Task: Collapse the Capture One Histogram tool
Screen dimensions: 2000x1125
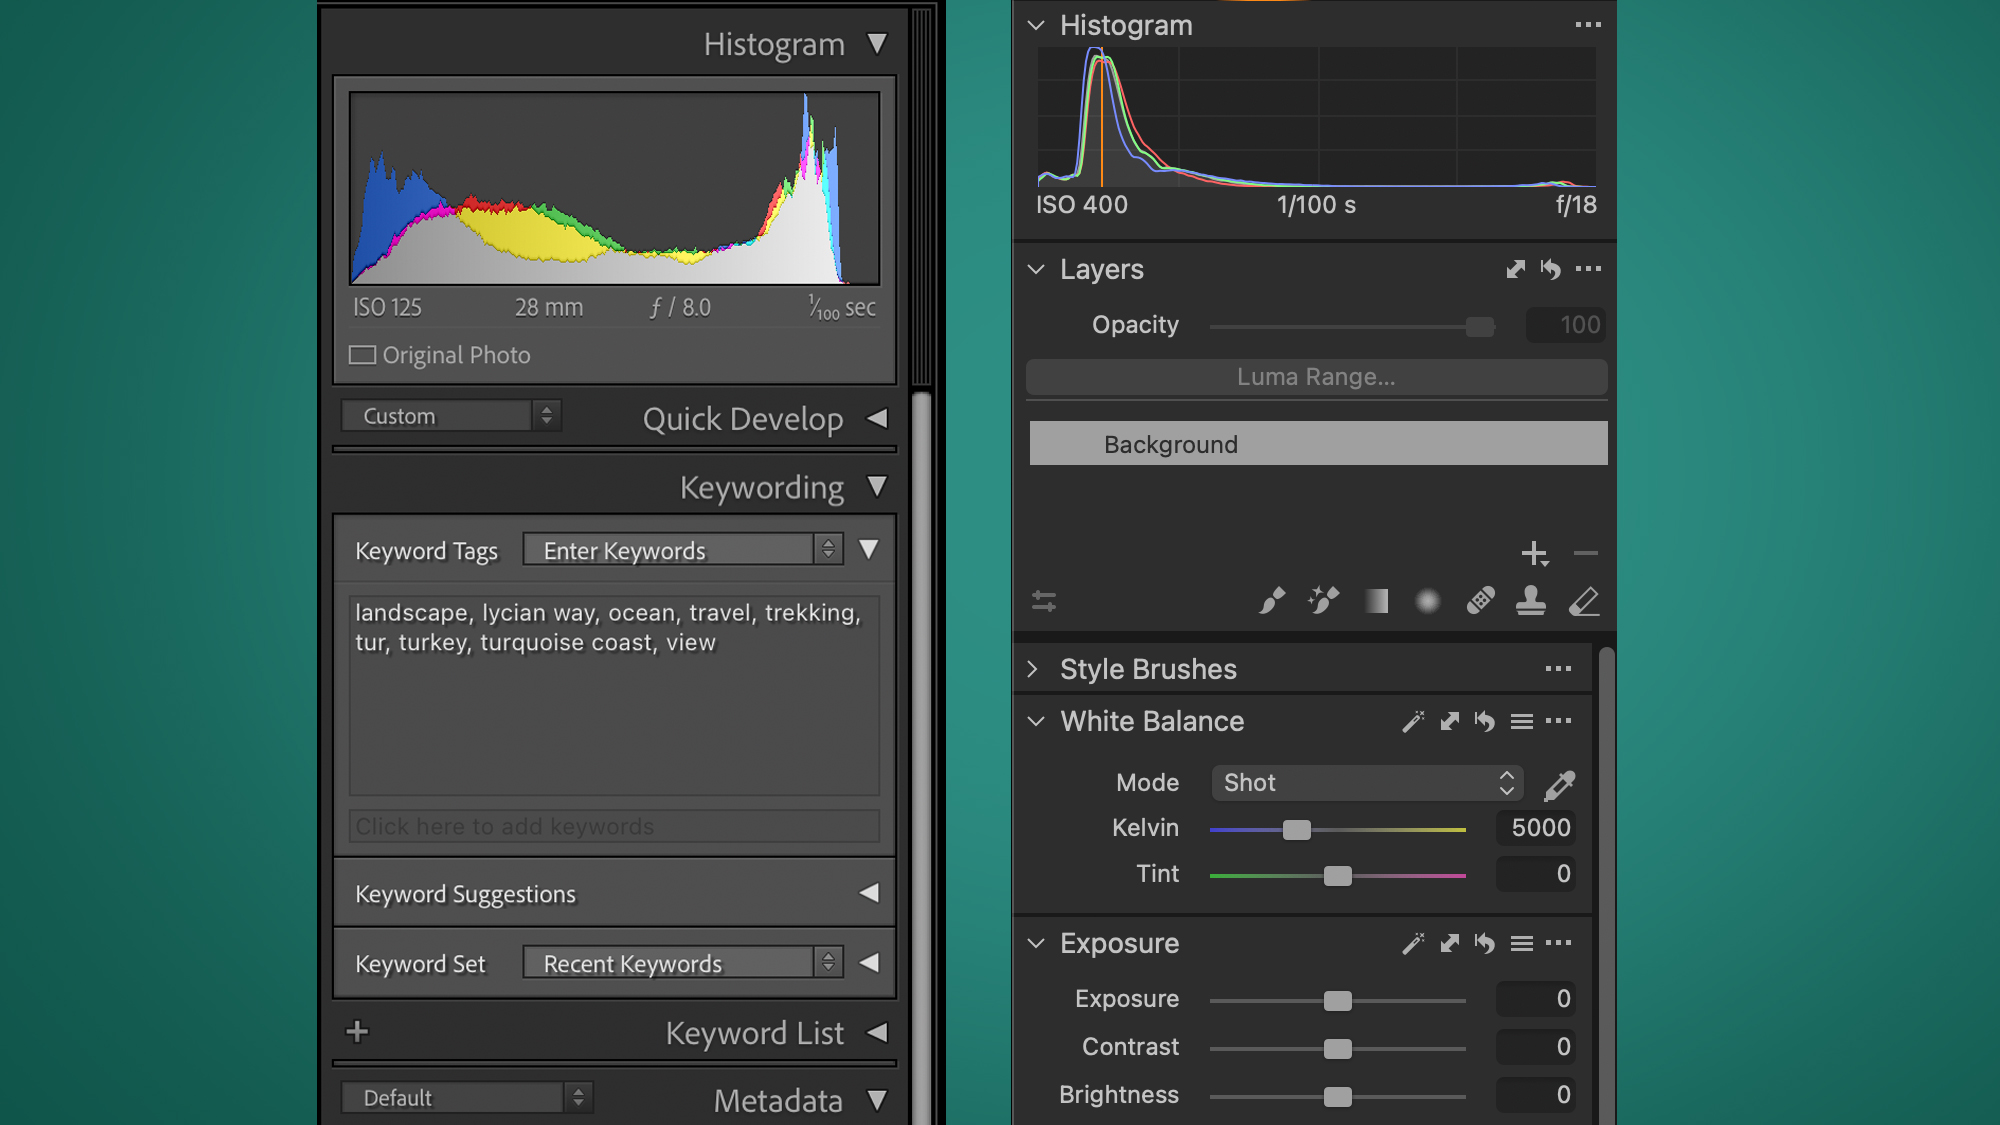Action: tap(1036, 25)
